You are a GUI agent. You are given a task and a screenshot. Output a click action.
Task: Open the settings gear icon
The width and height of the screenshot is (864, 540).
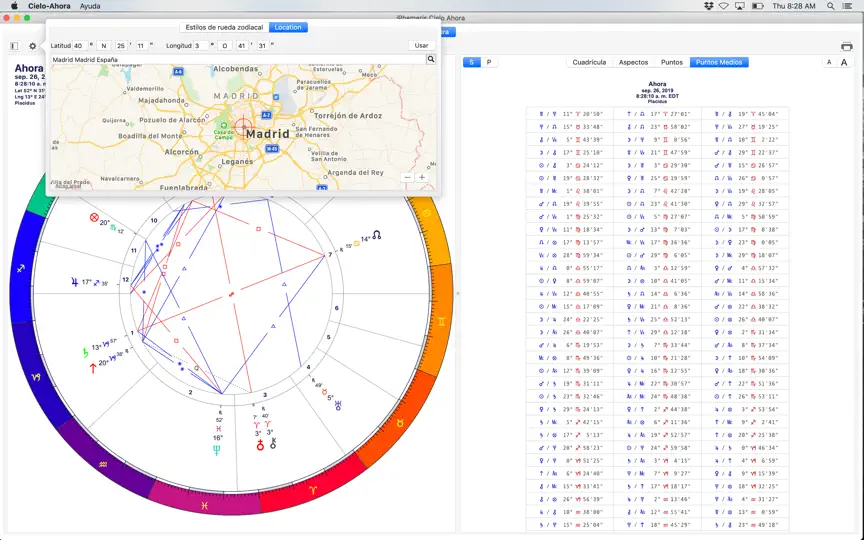coord(33,46)
